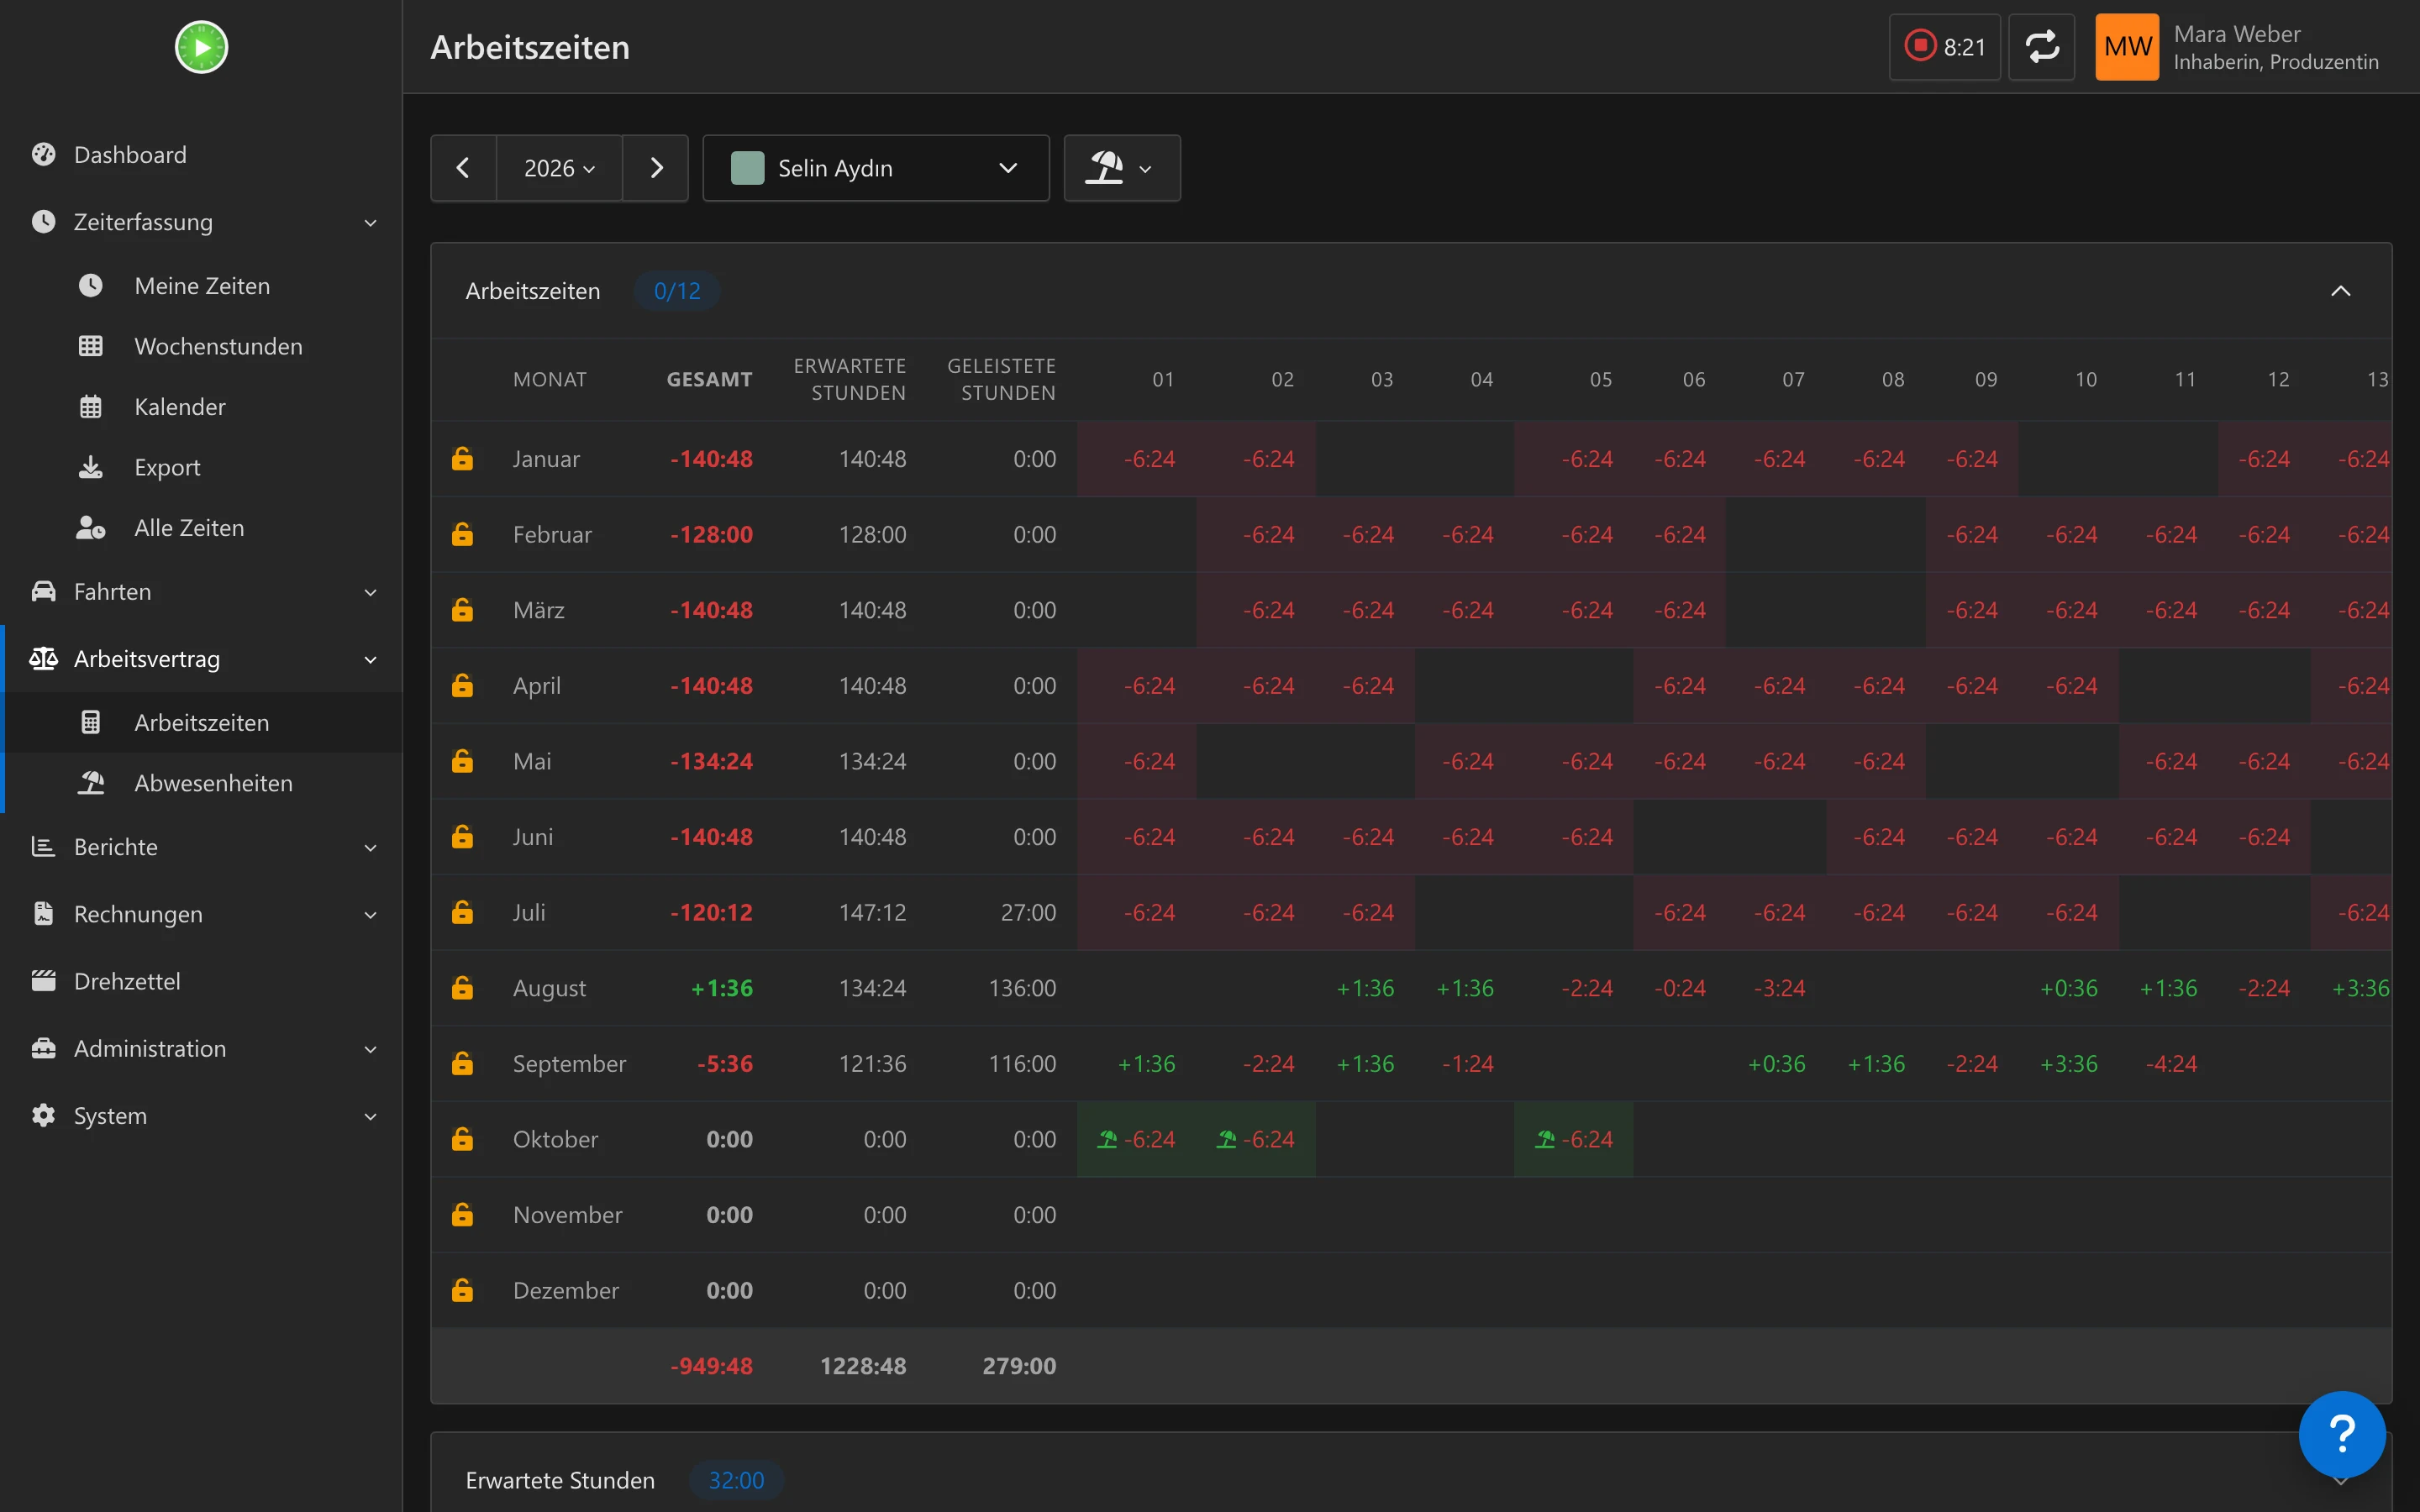This screenshot has height=1512, width=2420.
Task: Click the Abwesenheiten umbrella icon in sidebar
Action: (90, 783)
